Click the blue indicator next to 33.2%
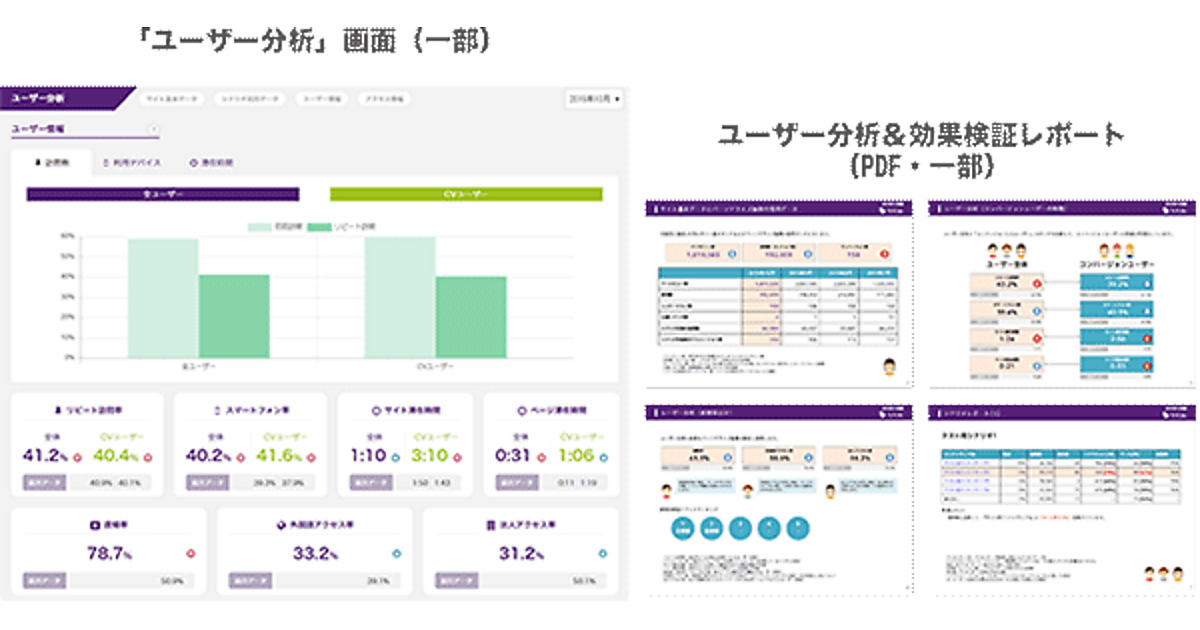This screenshot has height=630, width=1200. (396, 553)
